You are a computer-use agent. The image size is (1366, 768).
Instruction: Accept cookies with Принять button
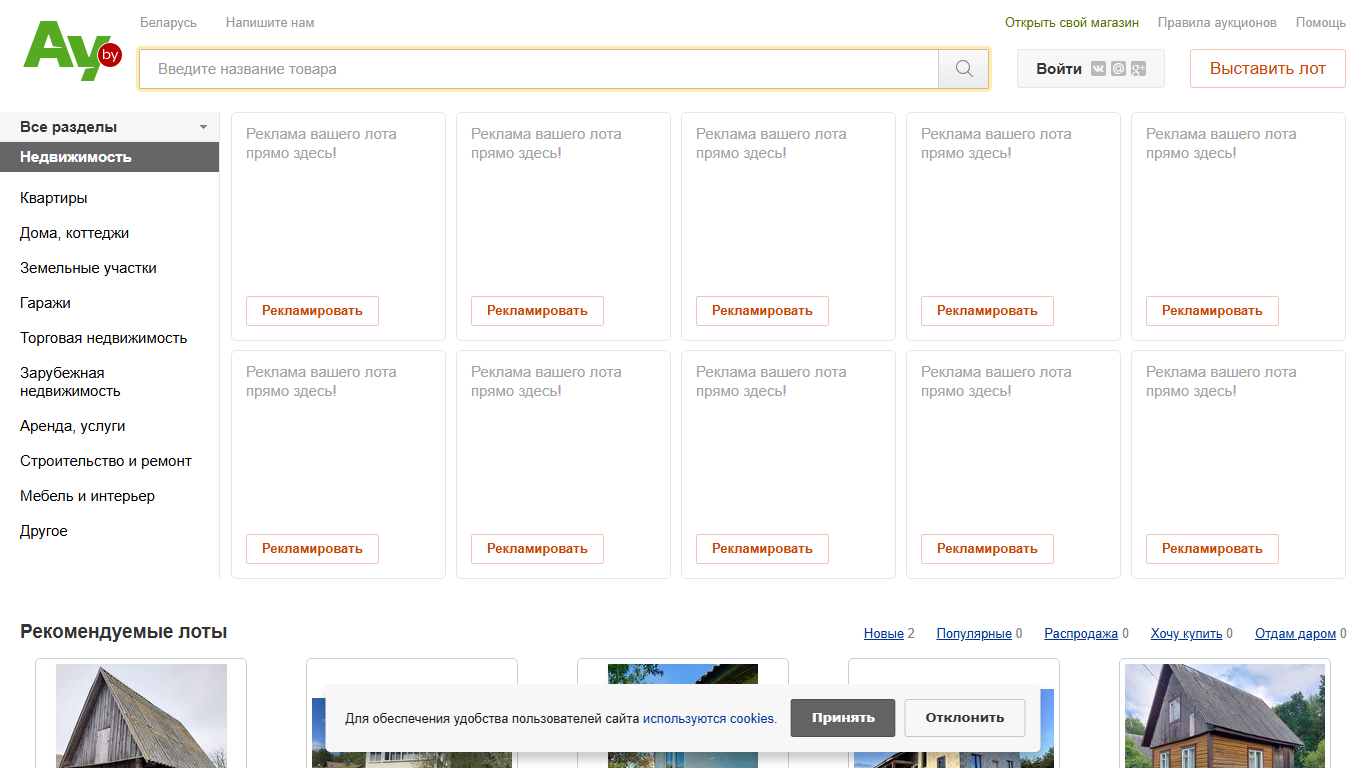[843, 718]
